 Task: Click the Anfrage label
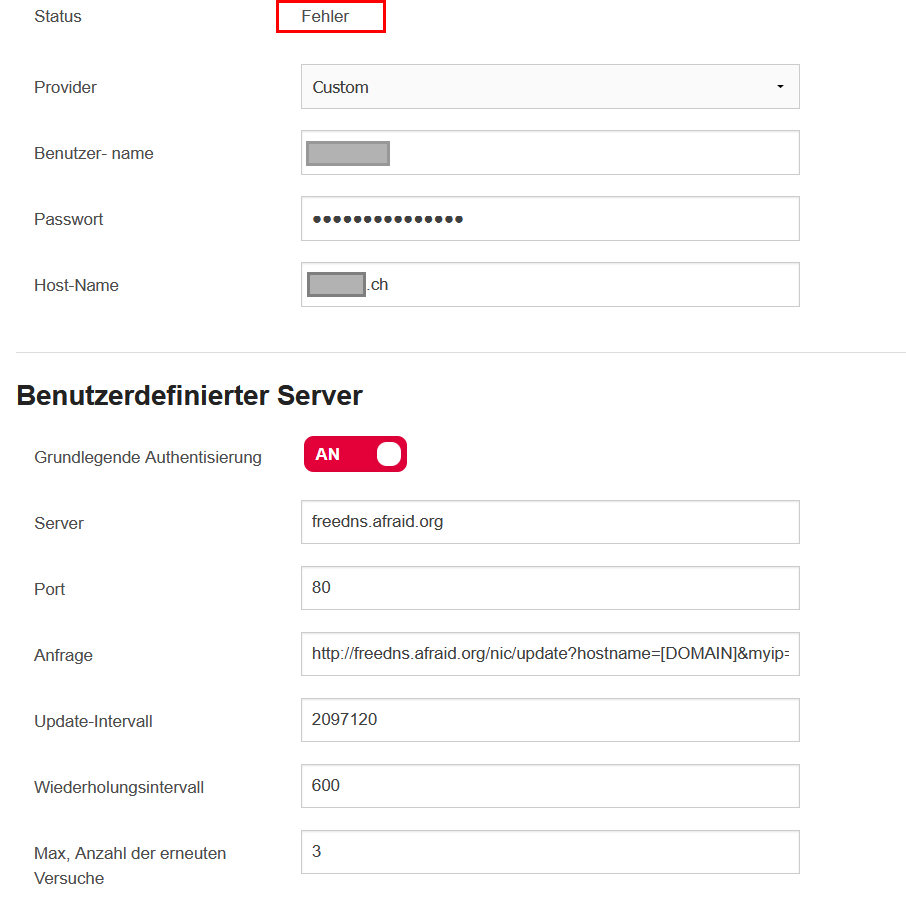[63, 655]
